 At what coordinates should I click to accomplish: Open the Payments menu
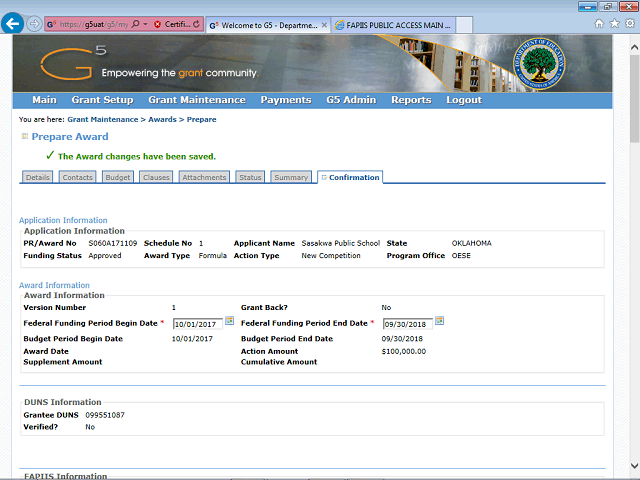pos(286,100)
